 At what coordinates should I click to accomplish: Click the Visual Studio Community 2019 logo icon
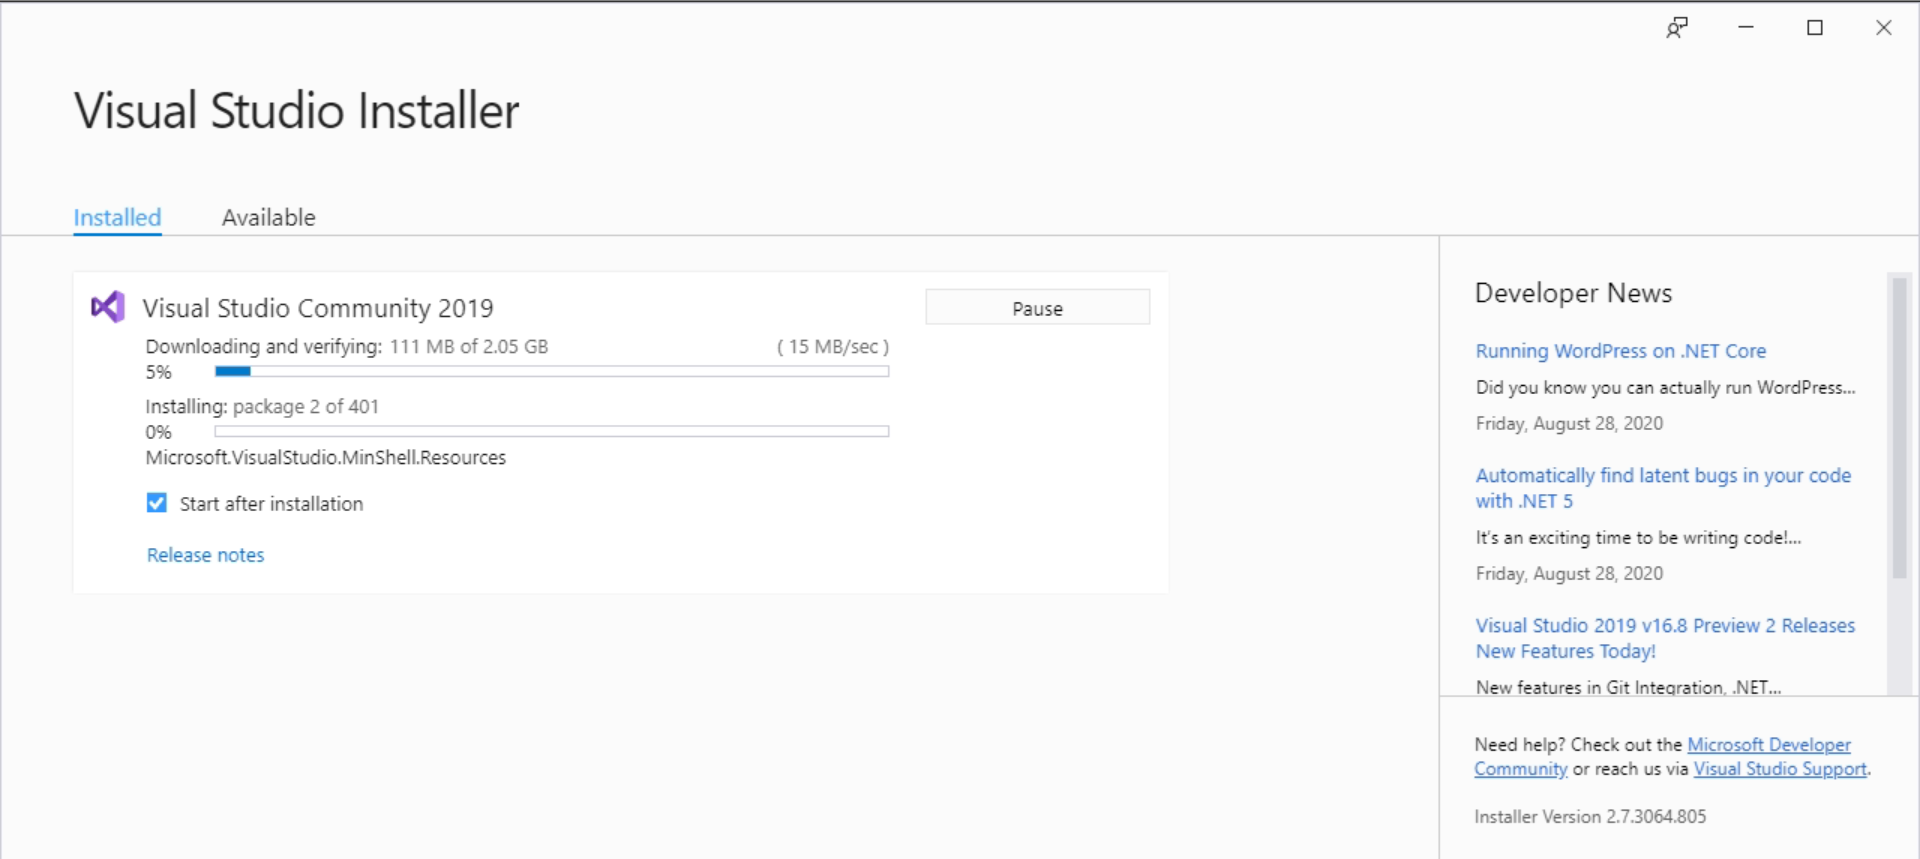(x=108, y=307)
